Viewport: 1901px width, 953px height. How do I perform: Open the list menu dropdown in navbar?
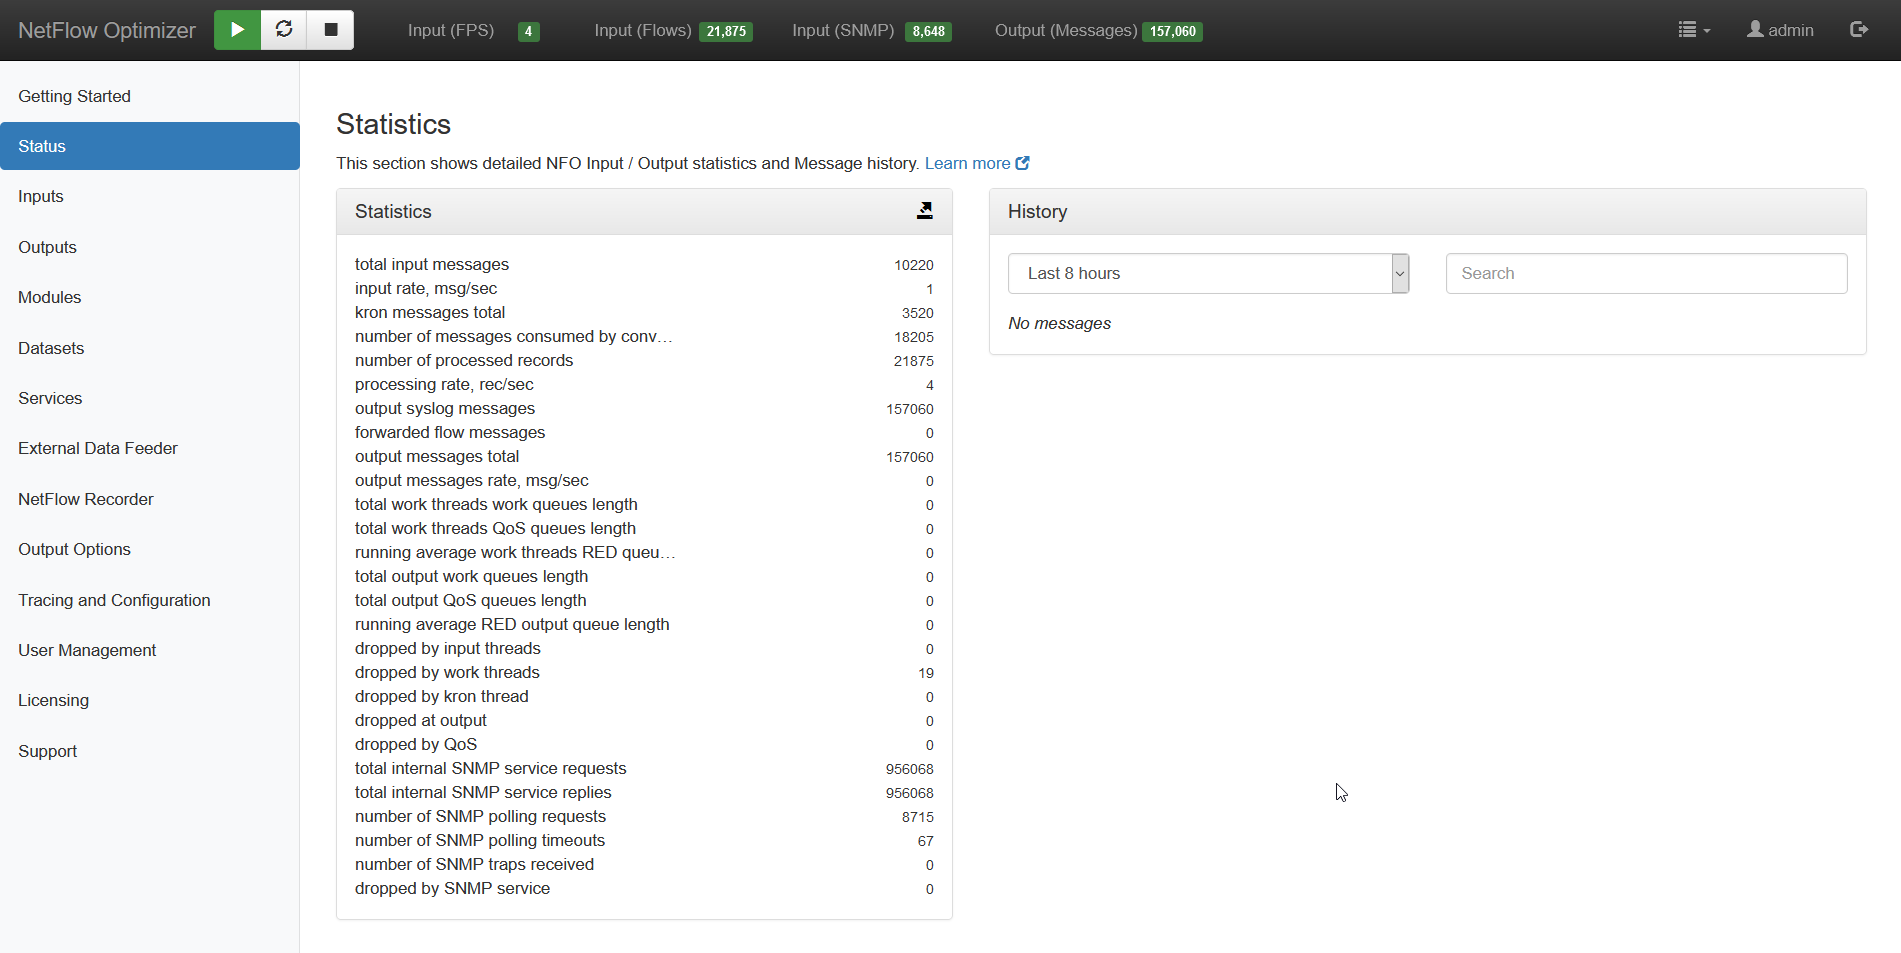tap(1694, 30)
